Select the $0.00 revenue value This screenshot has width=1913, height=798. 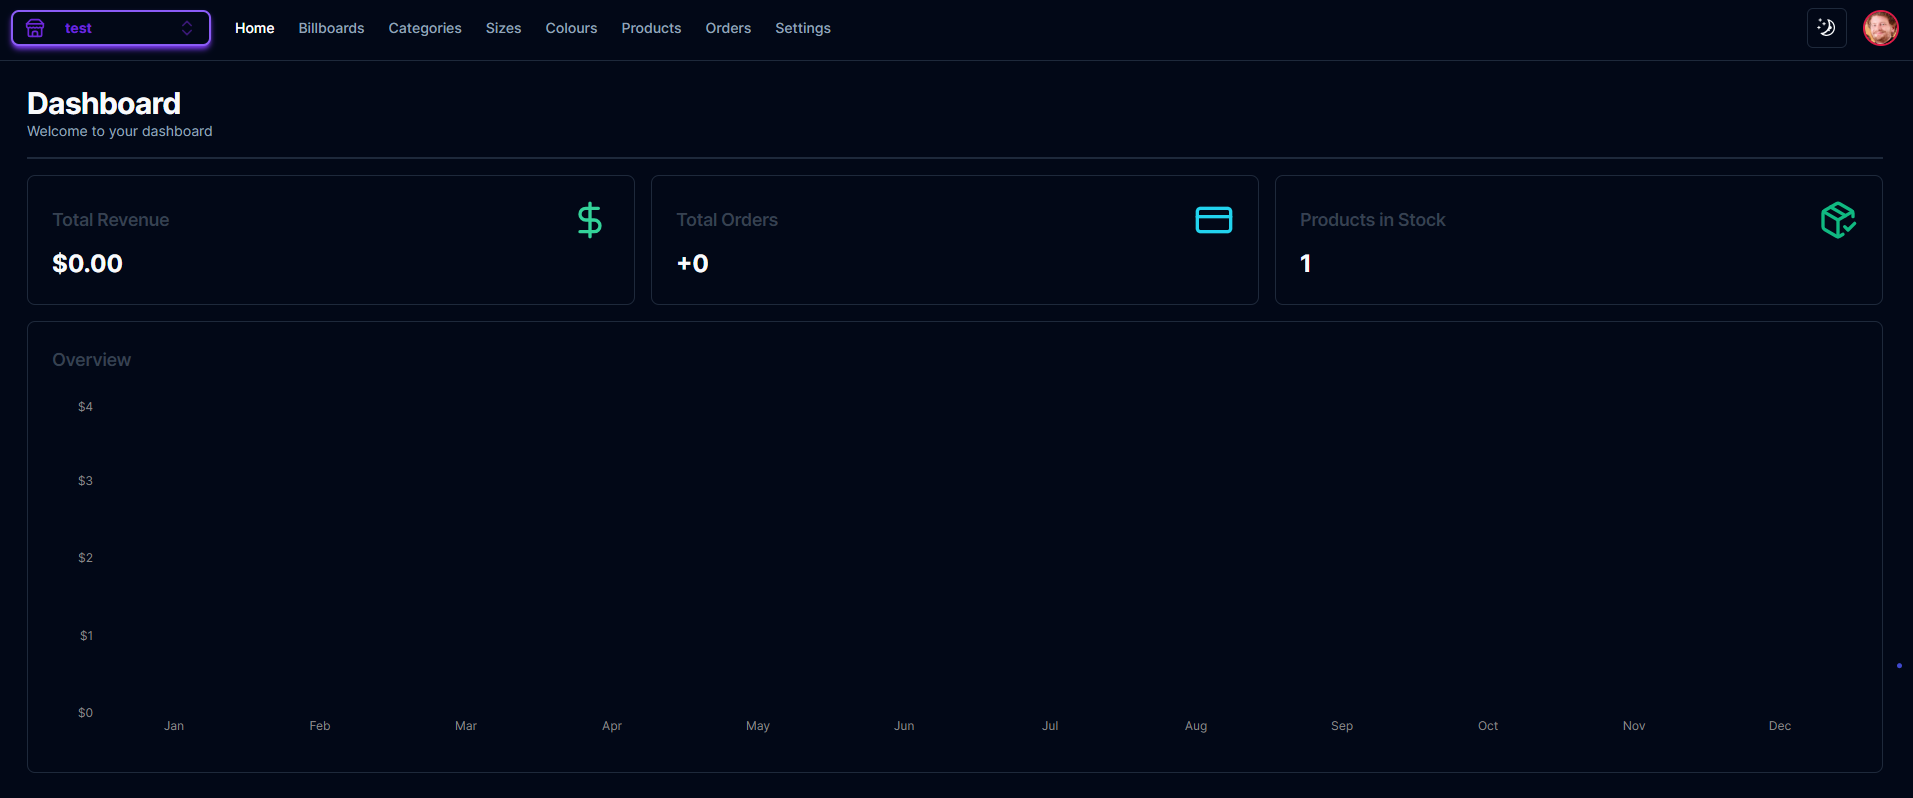[87, 263]
